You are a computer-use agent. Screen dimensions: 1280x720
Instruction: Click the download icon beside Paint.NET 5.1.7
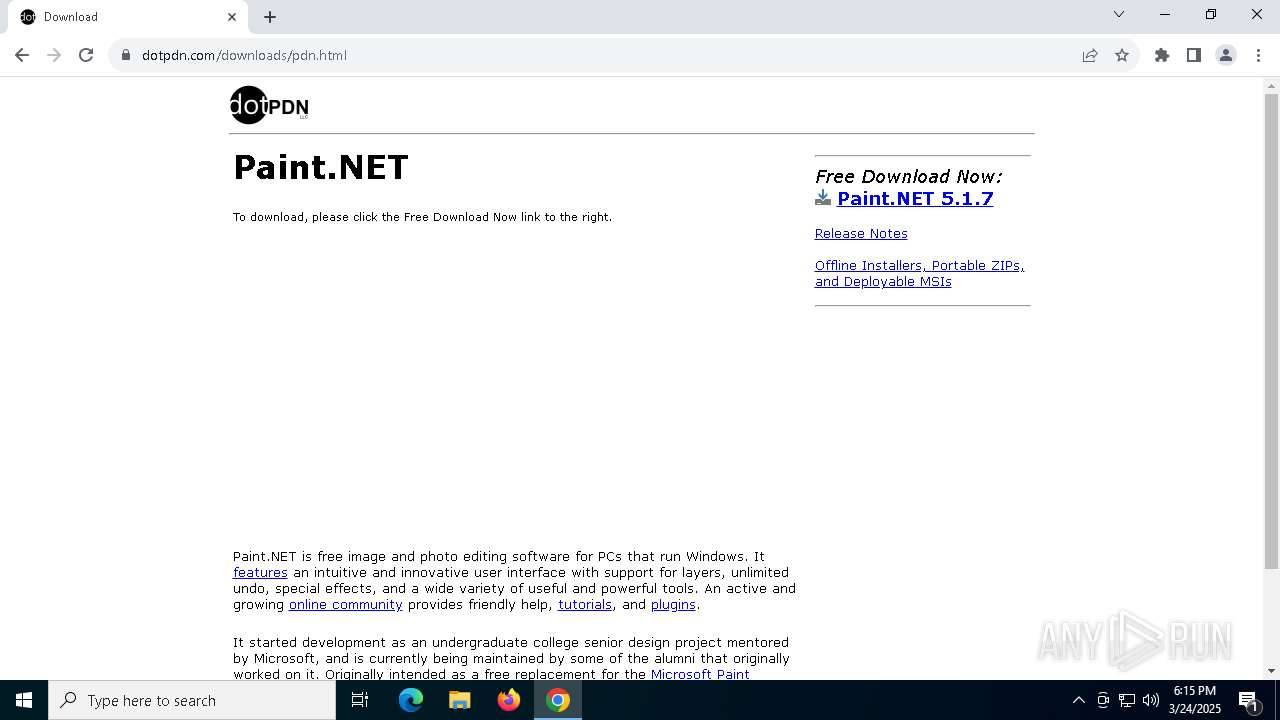tap(823, 198)
